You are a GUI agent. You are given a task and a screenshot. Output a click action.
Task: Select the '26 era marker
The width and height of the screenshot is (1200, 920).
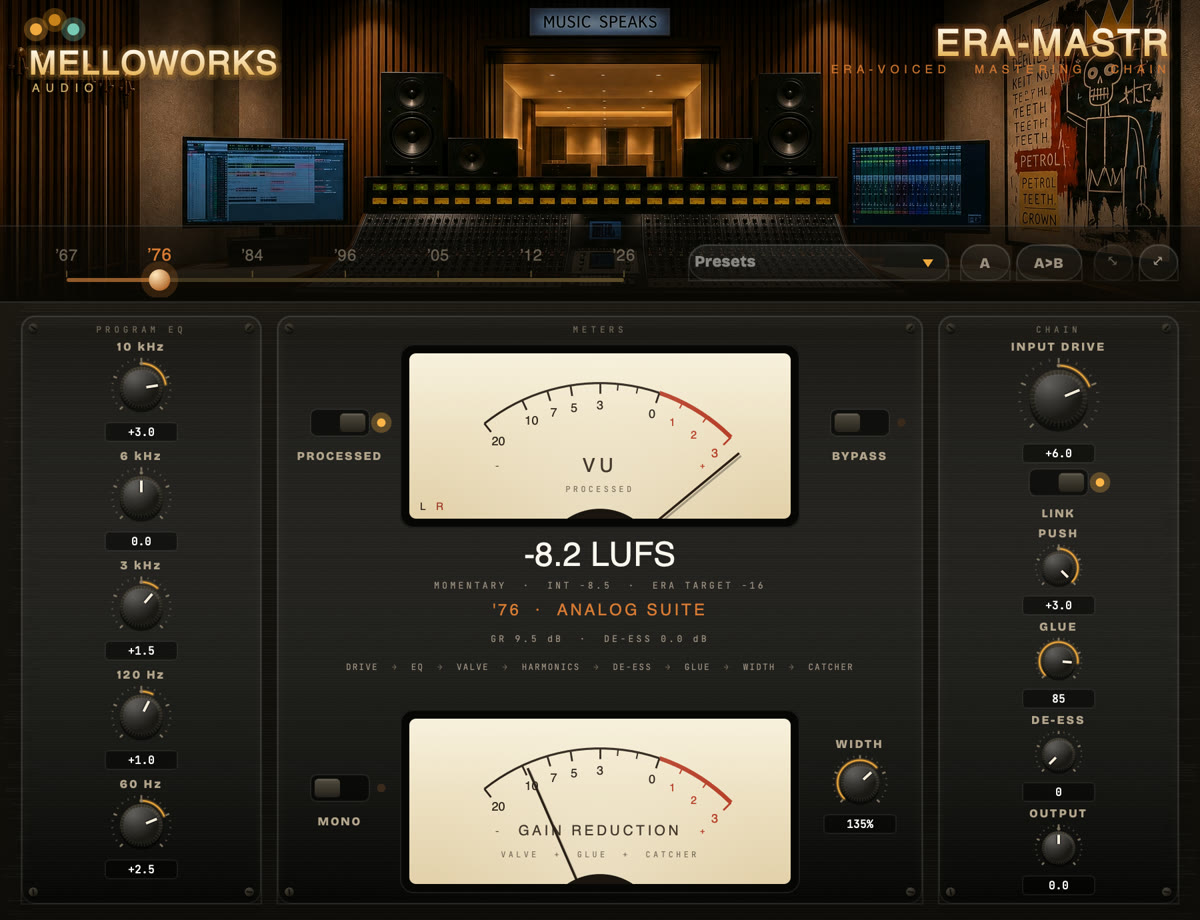coord(624,255)
